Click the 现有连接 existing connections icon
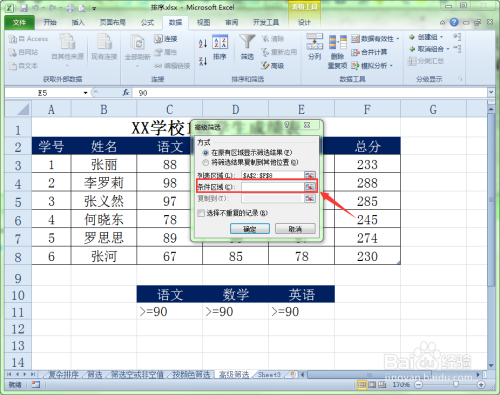The height and width of the screenshot is (395, 500). click(104, 42)
